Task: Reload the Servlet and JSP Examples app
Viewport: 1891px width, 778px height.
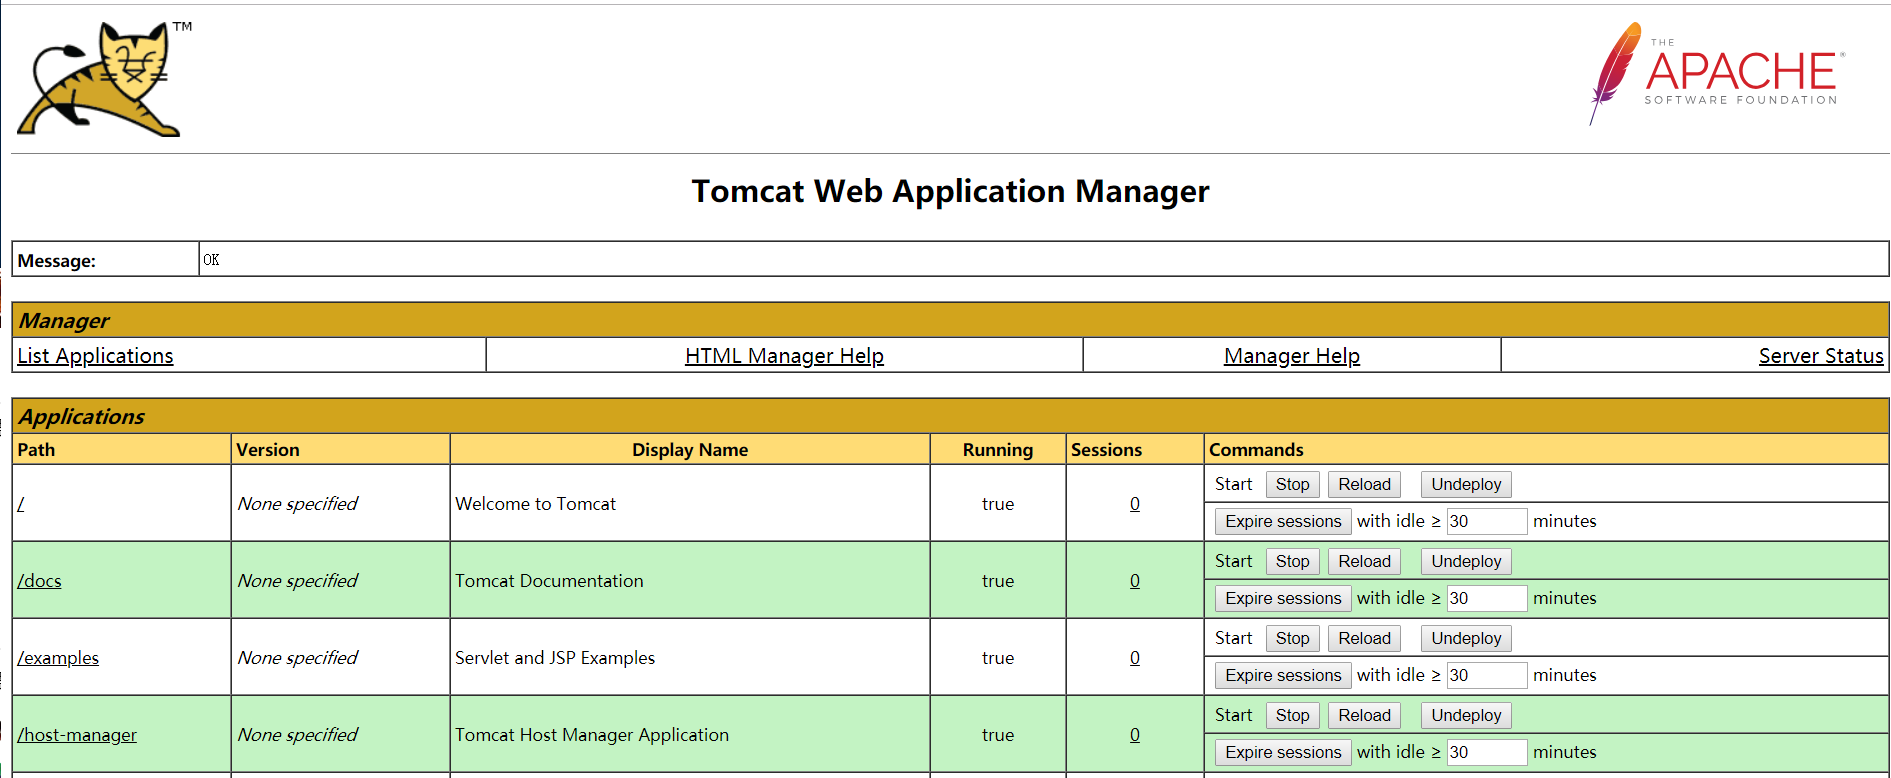Action: [x=1364, y=638]
